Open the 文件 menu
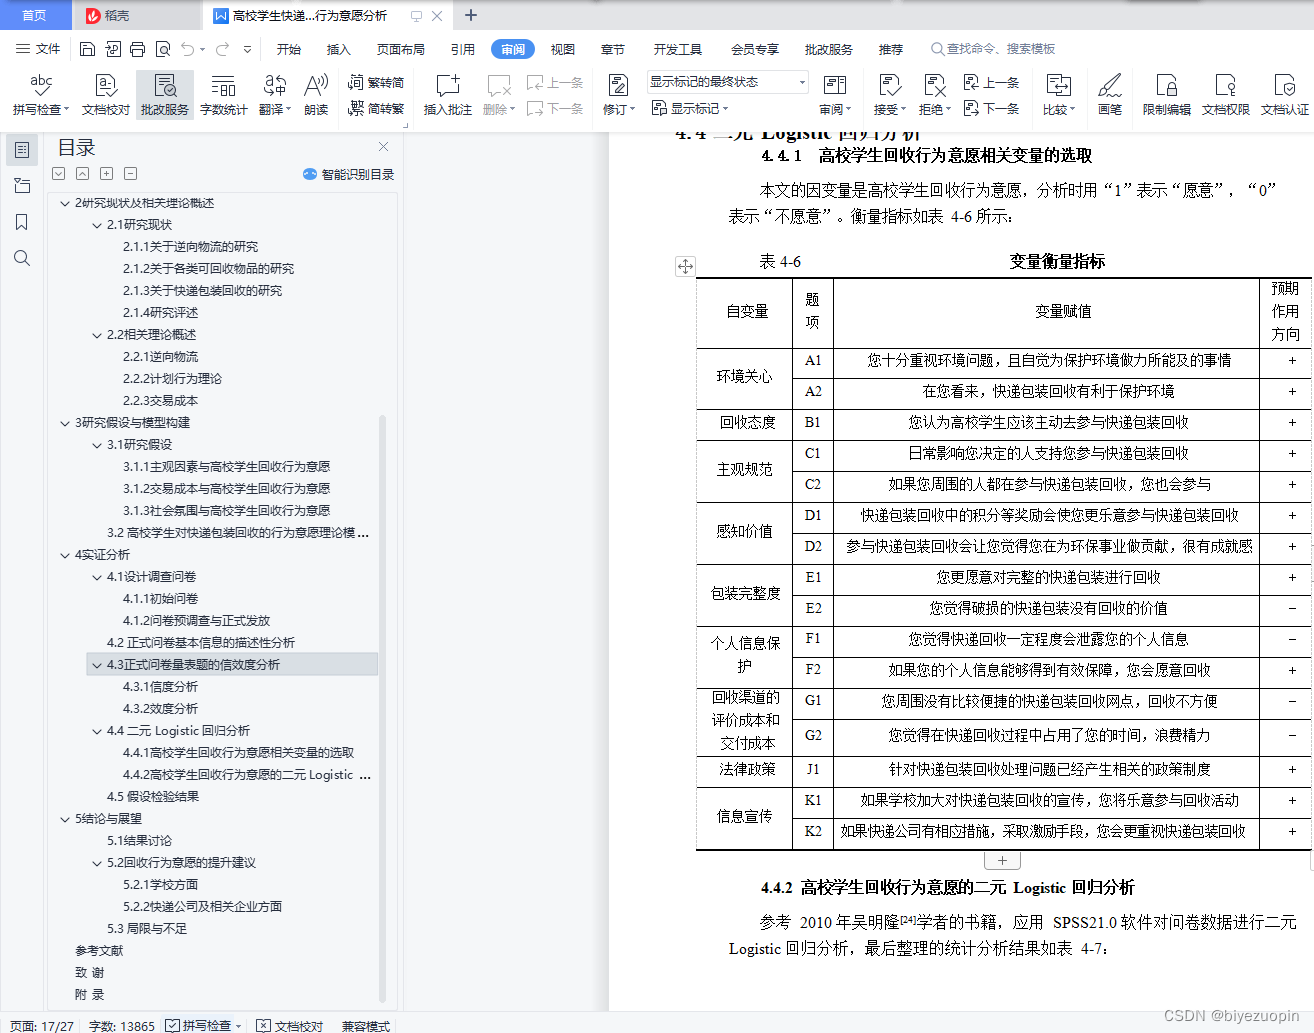The height and width of the screenshot is (1033, 1314). pyautogui.click(x=39, y=49)
